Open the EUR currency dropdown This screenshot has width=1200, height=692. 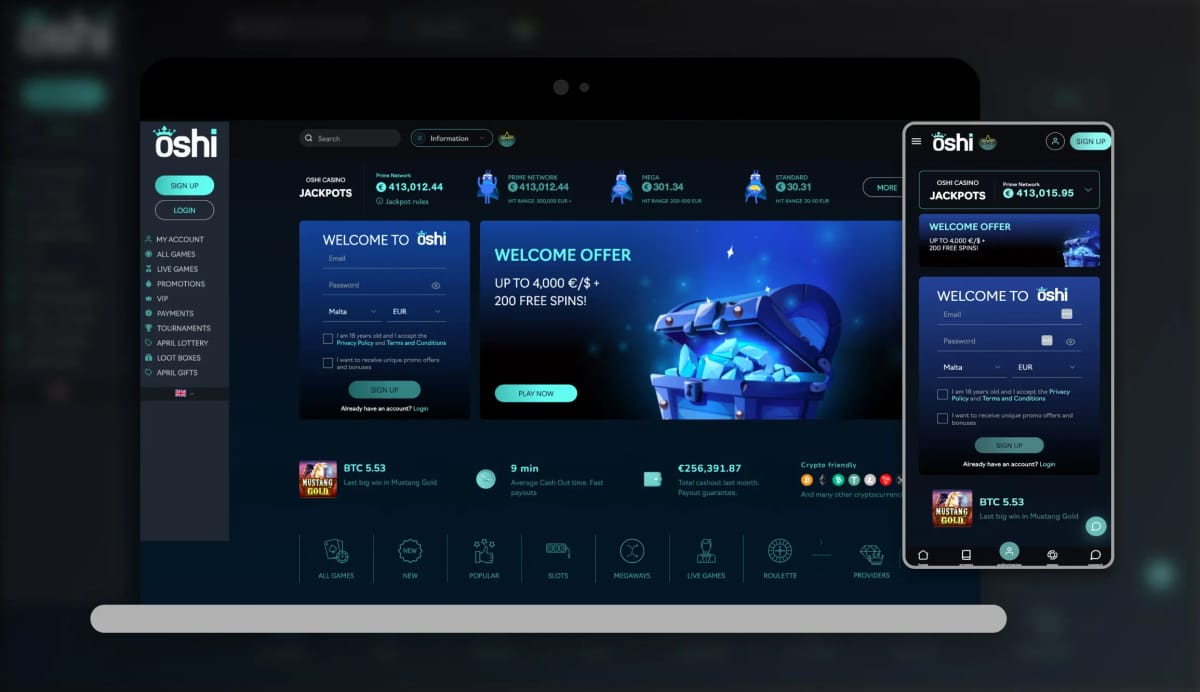coord(417,310)
